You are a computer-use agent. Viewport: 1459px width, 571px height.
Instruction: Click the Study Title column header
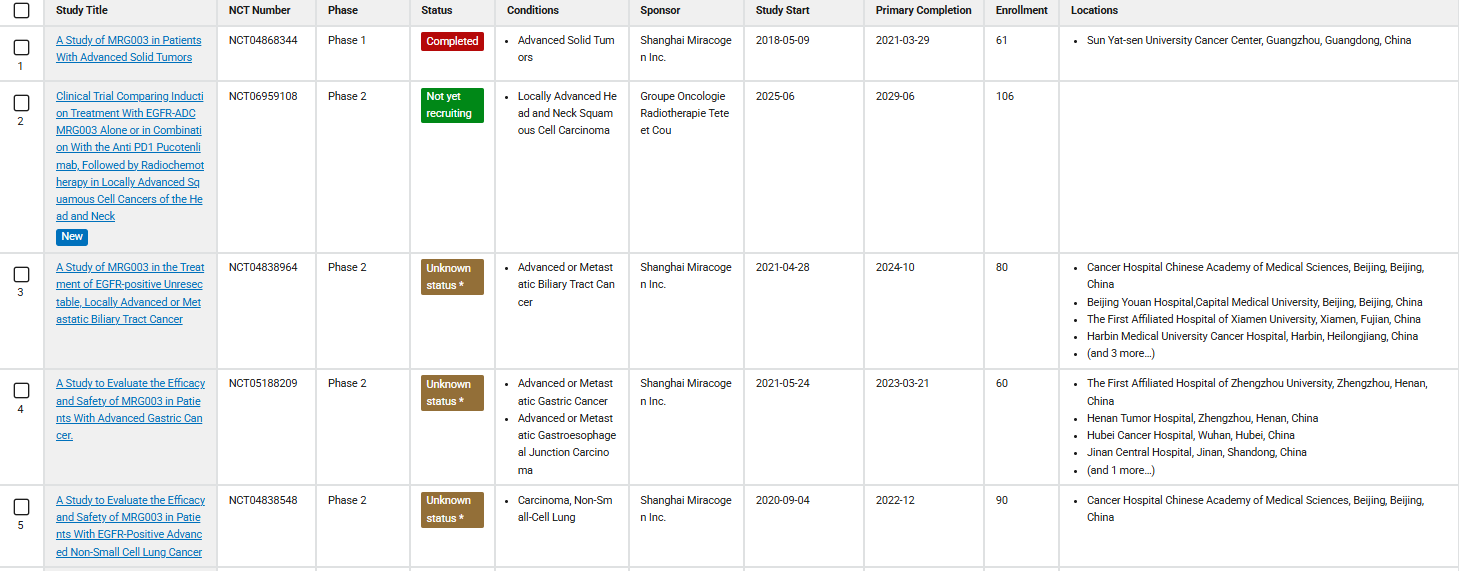[x=82, y=11]
